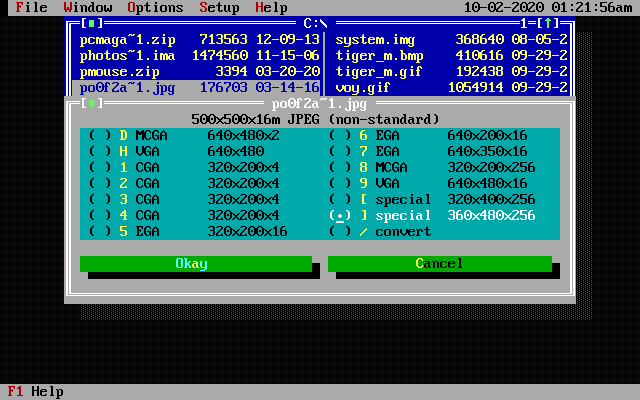This screenshot has height=400, width=640.
Task: Select tiger_m.gif in the file list
Action: [451, 71]
